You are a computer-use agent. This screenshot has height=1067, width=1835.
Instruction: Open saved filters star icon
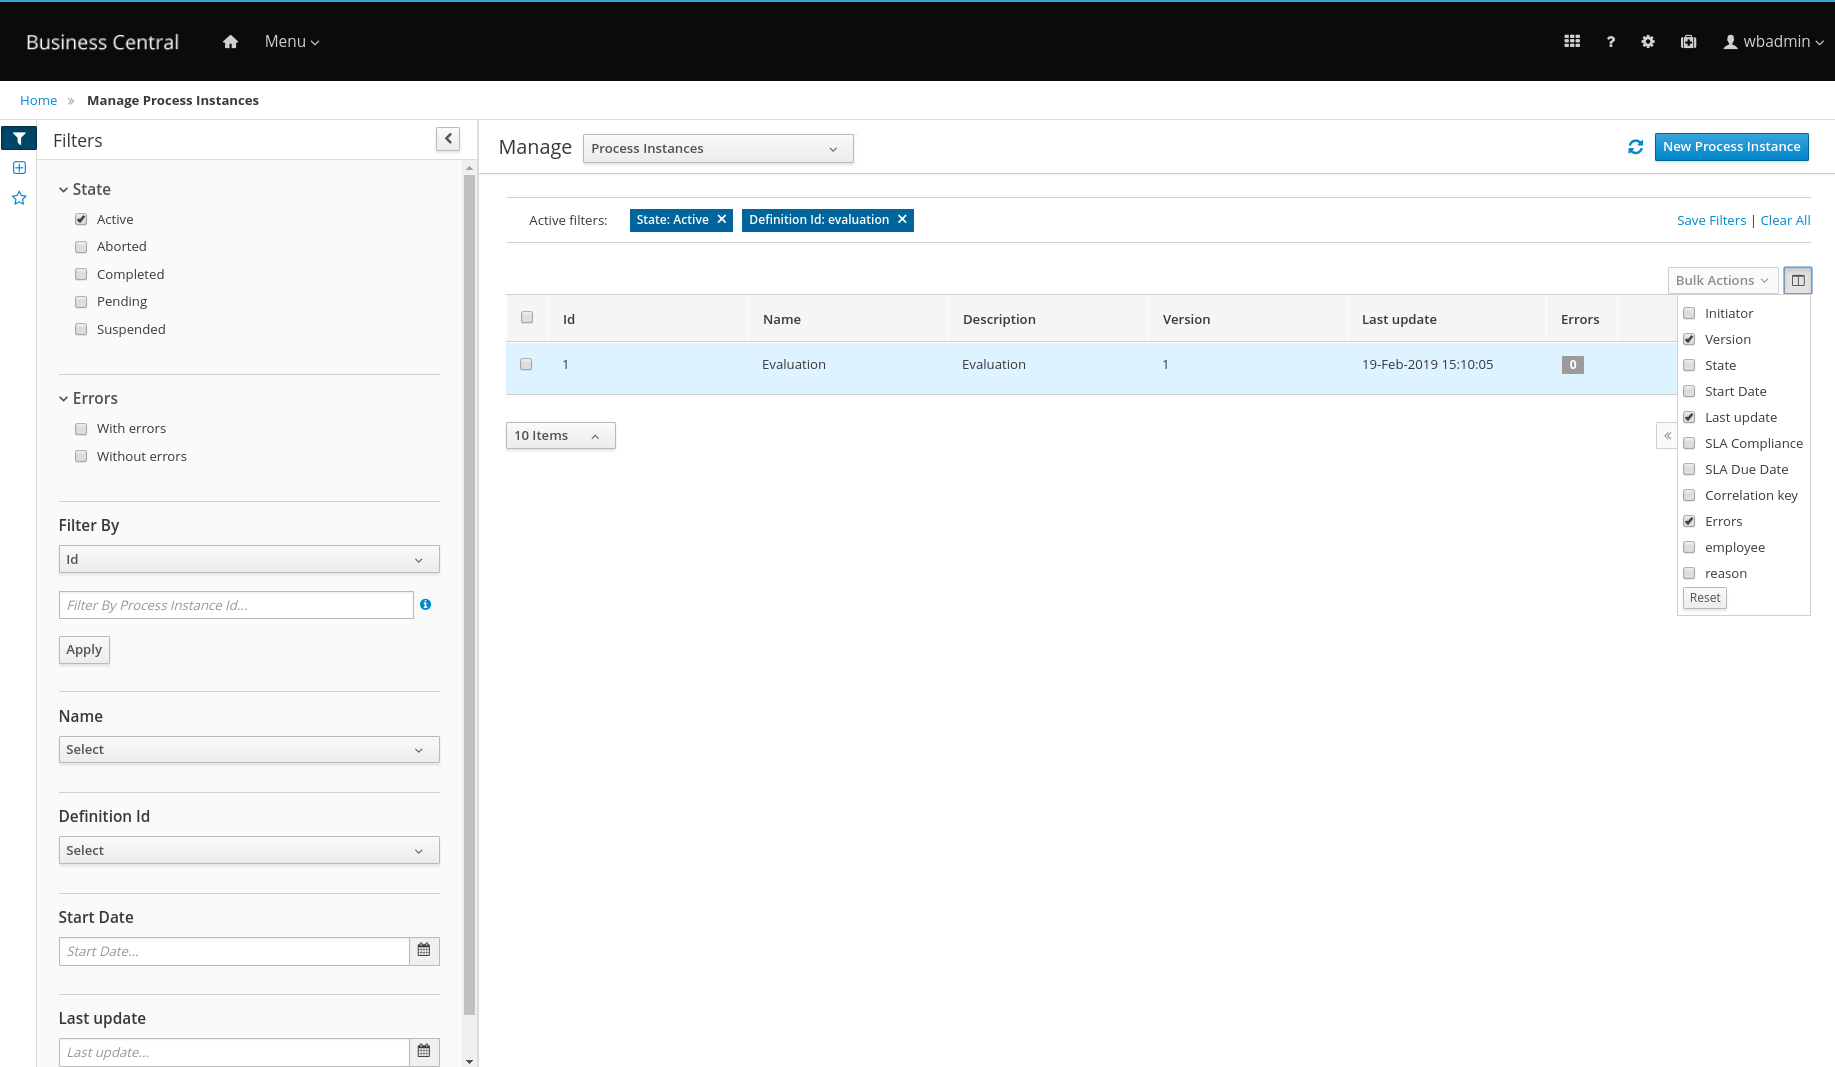pyautogui.click(x=19, y=198)
